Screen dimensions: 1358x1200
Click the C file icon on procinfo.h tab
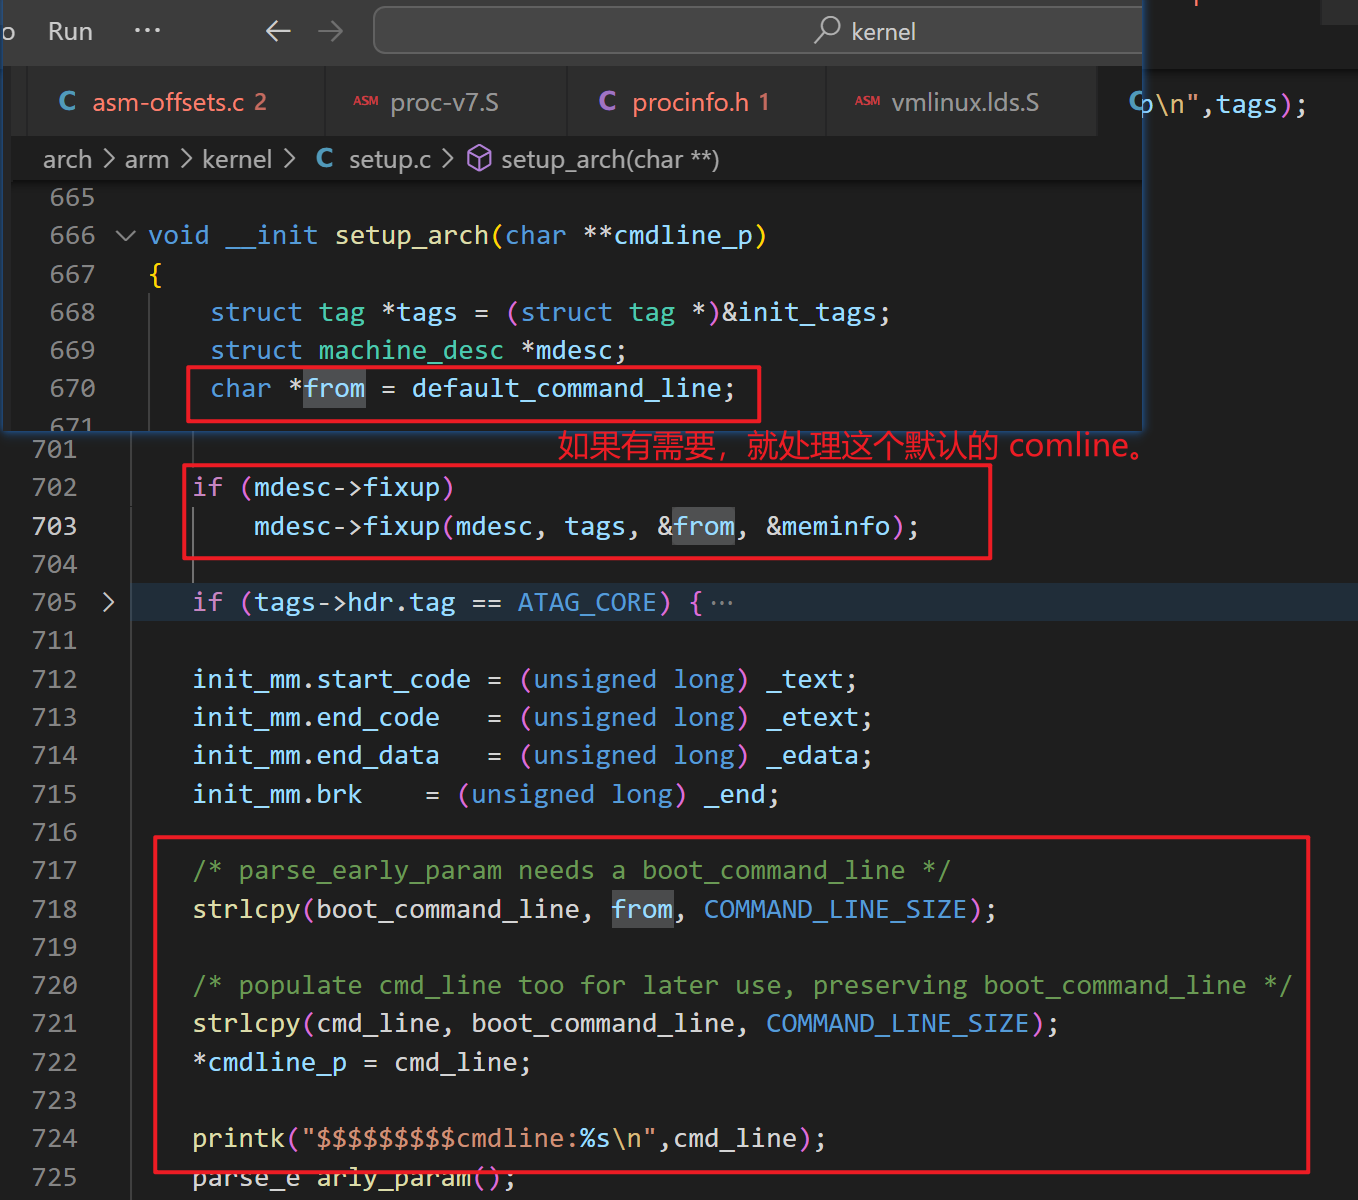click(607, 101)
